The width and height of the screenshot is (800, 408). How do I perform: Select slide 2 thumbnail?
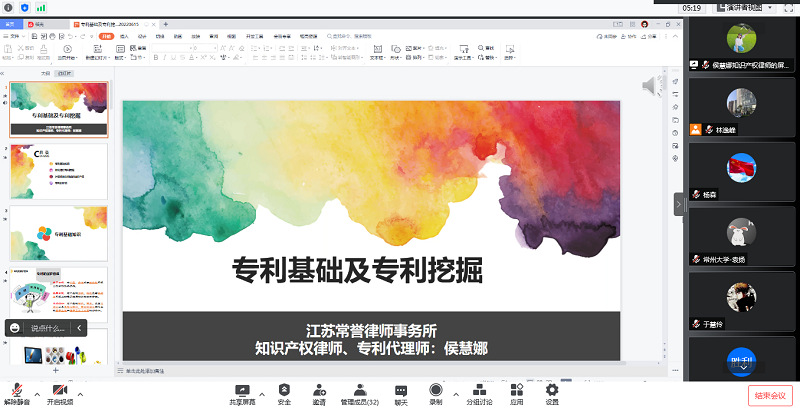click(59, 171)
